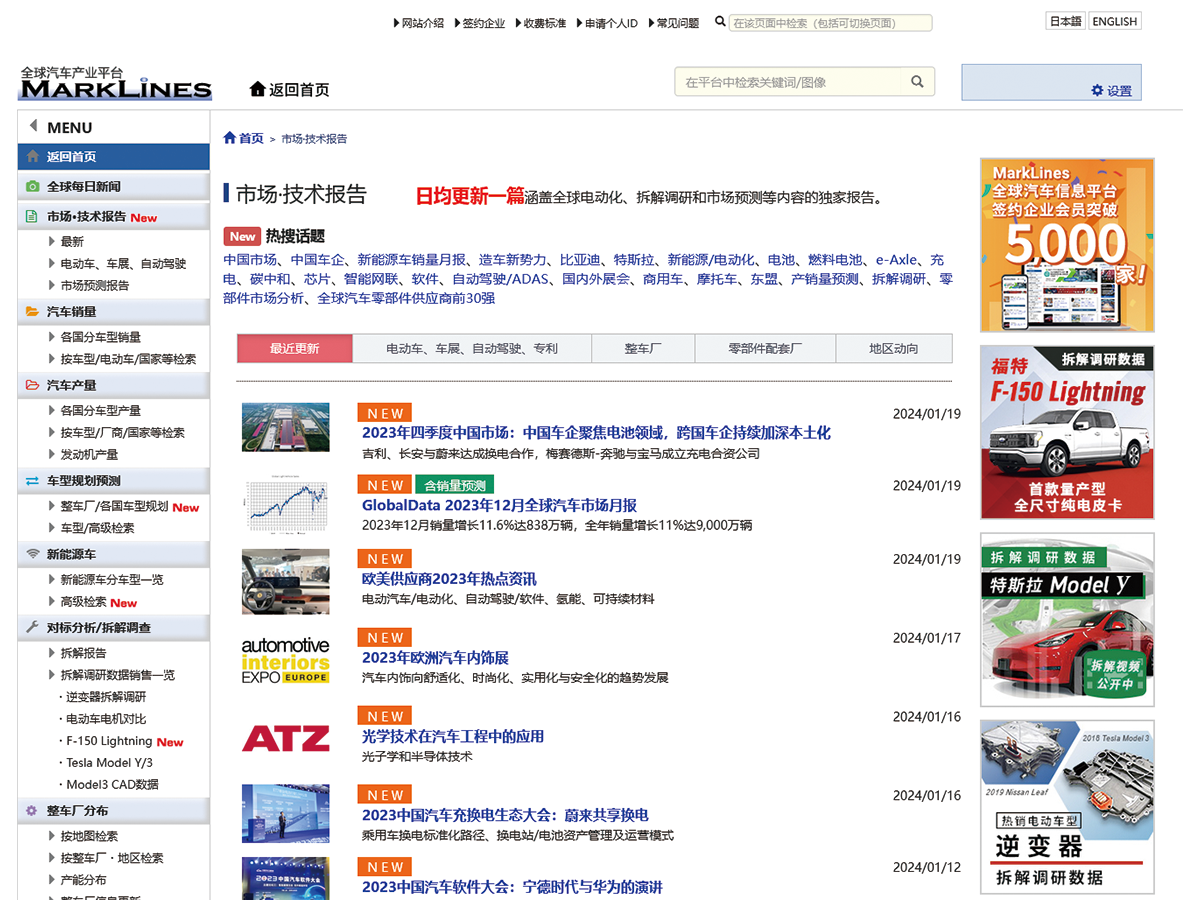
Task: Select the 最近更新 tab
Action: pos(295,348)
